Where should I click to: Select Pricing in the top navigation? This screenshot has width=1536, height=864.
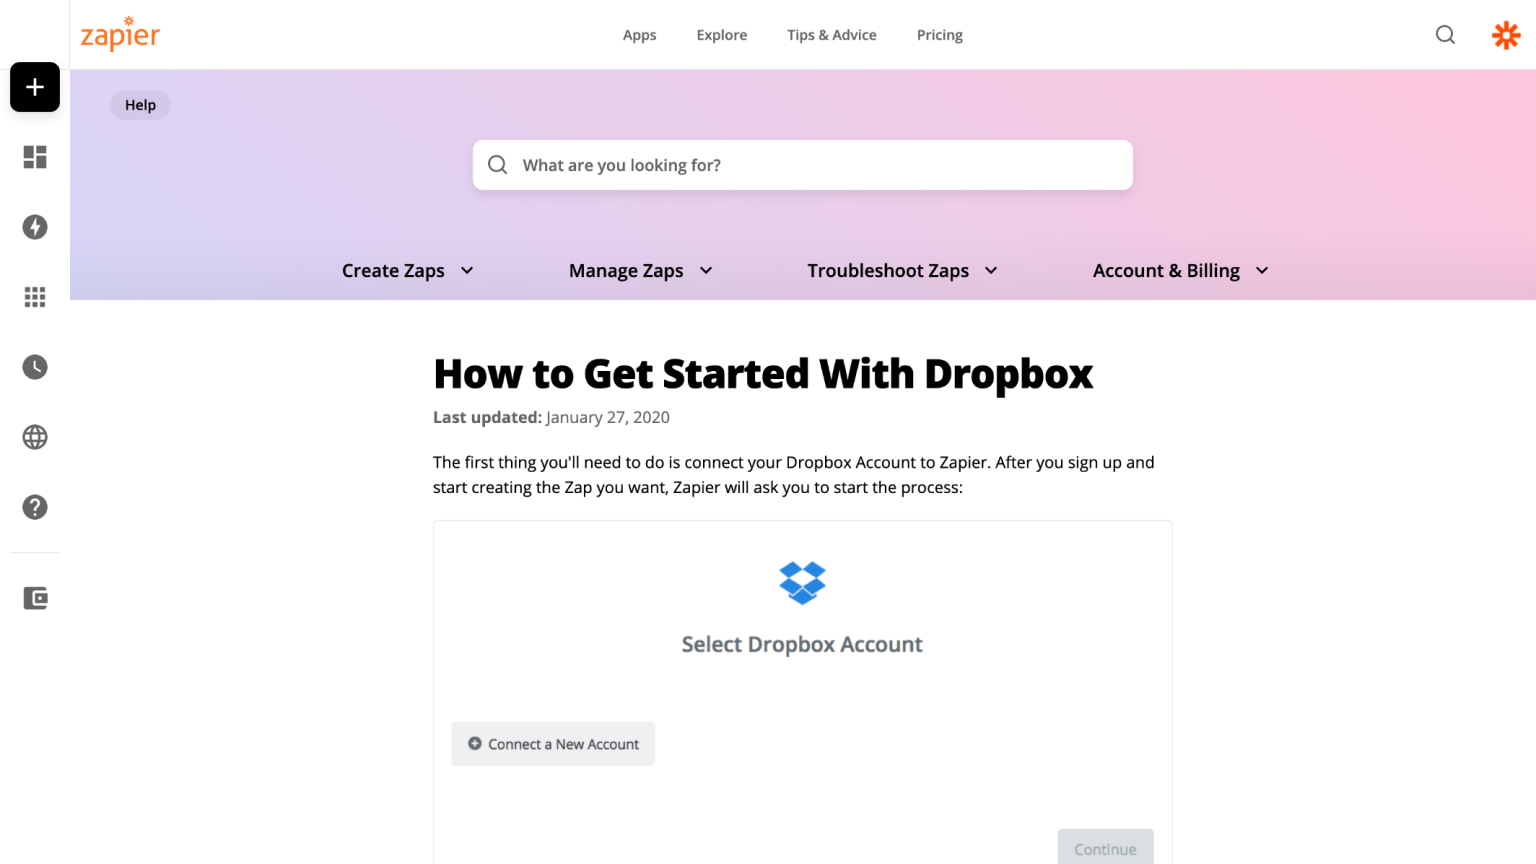click(x=939, y=35)
